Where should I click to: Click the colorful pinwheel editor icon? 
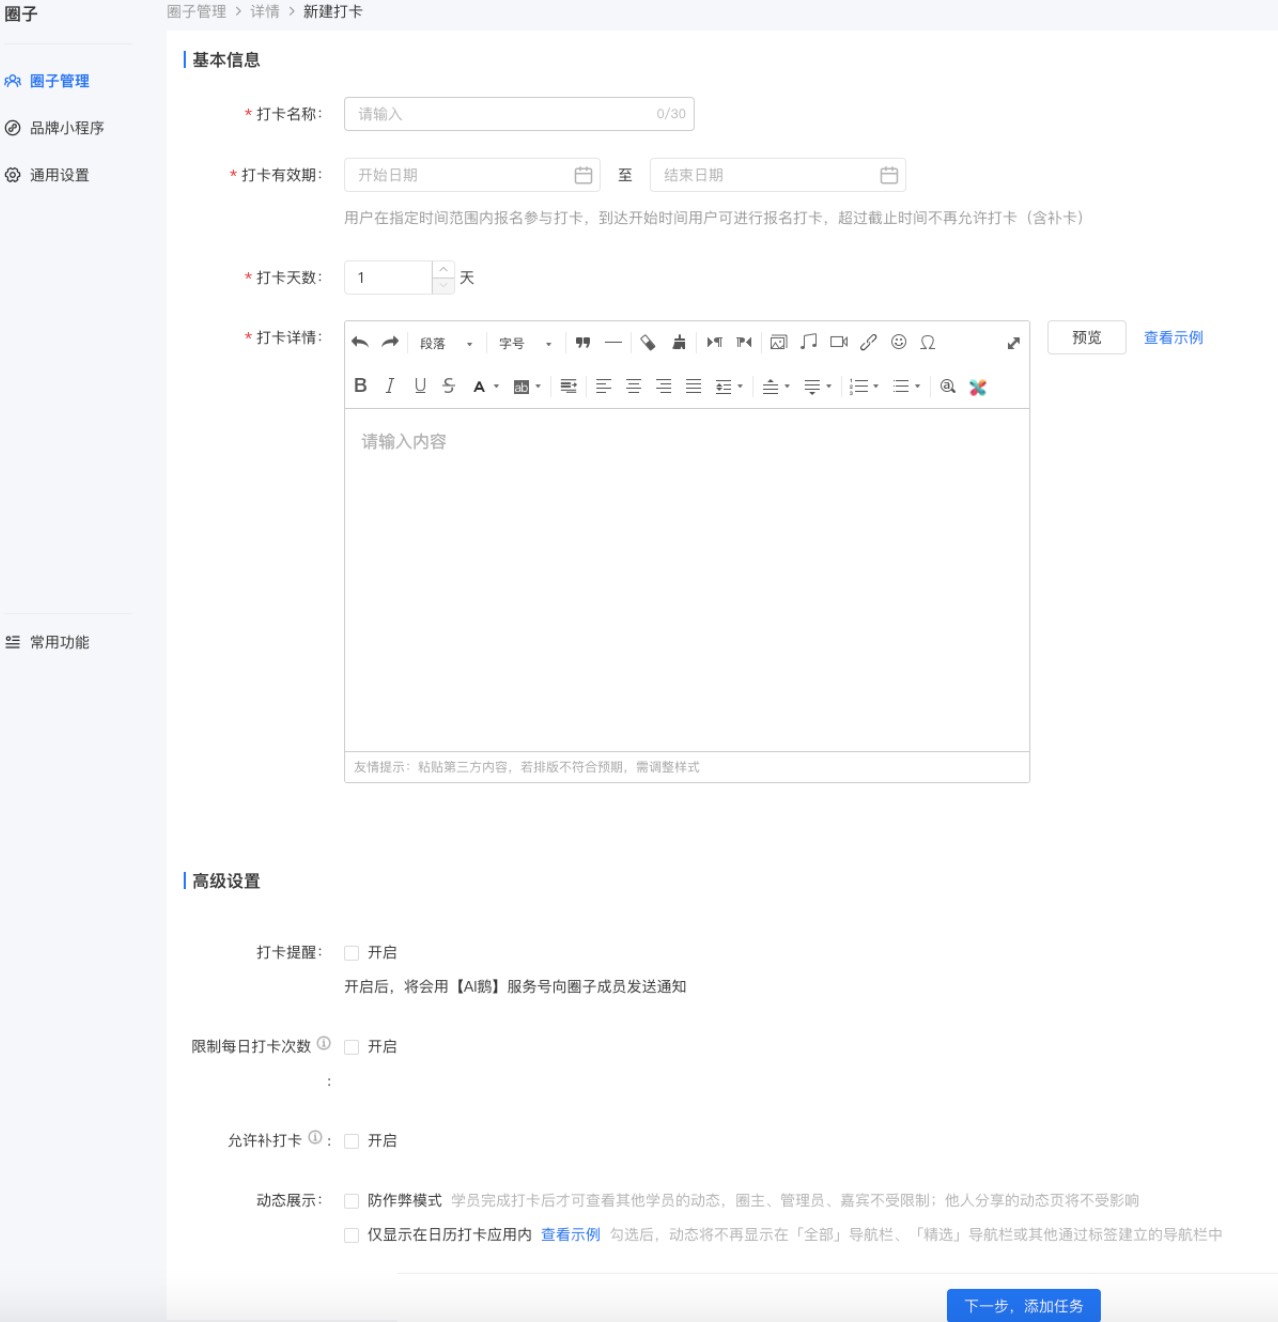978,387
